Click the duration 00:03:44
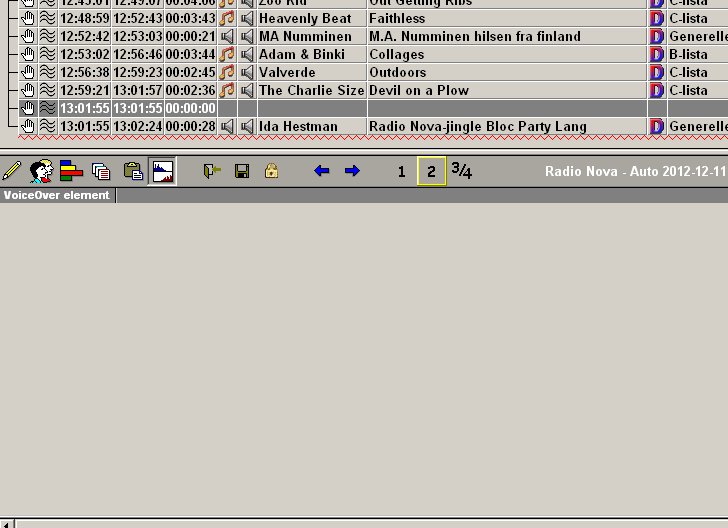The width and height of the screenshot is (728, 528). point(190,54)
